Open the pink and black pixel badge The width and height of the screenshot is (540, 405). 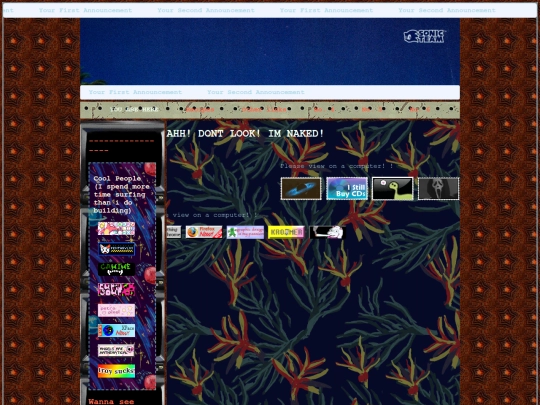[116, 290]
